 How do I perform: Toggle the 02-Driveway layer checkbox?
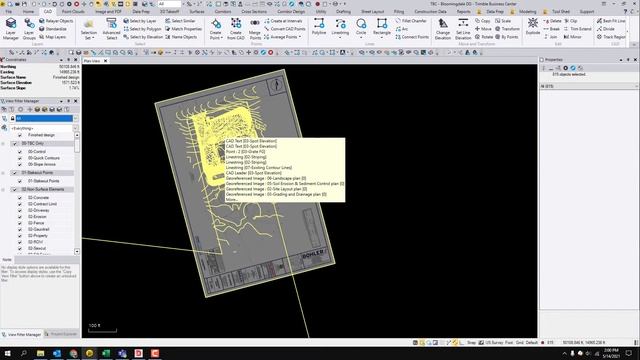tap(20, 210)
